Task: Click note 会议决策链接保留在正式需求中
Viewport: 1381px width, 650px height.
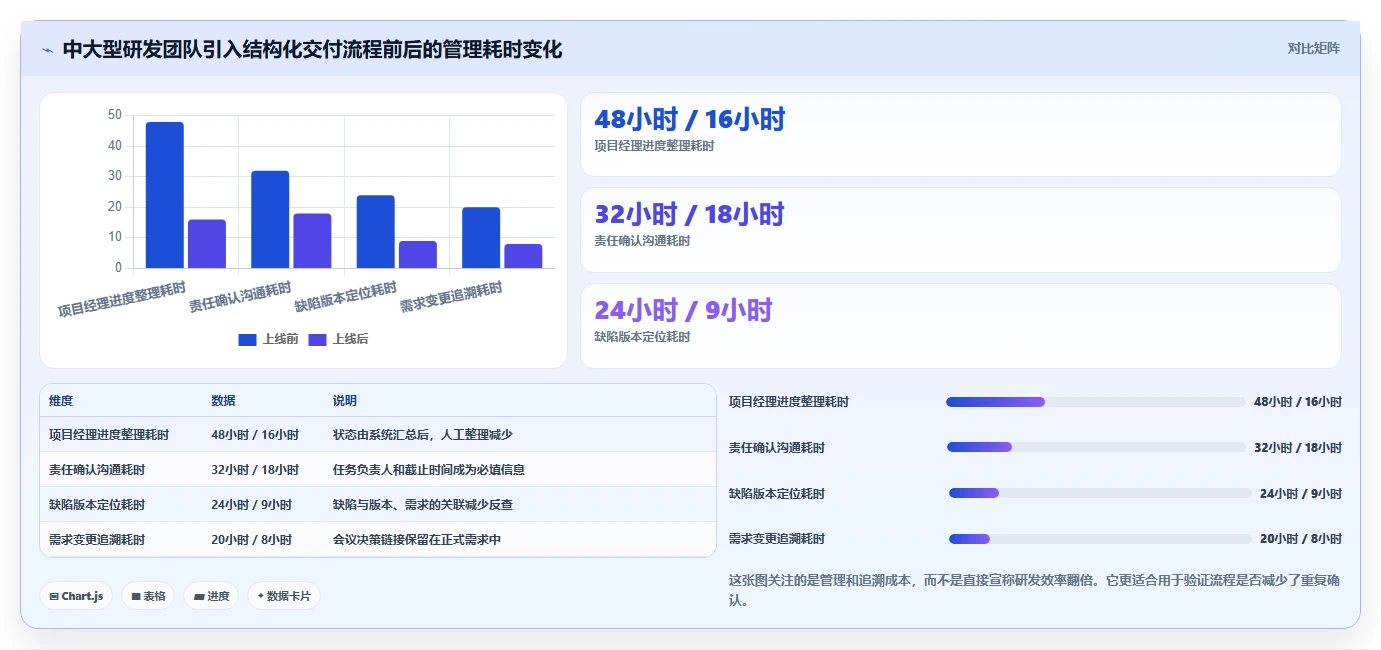Action: coord(417,540)
